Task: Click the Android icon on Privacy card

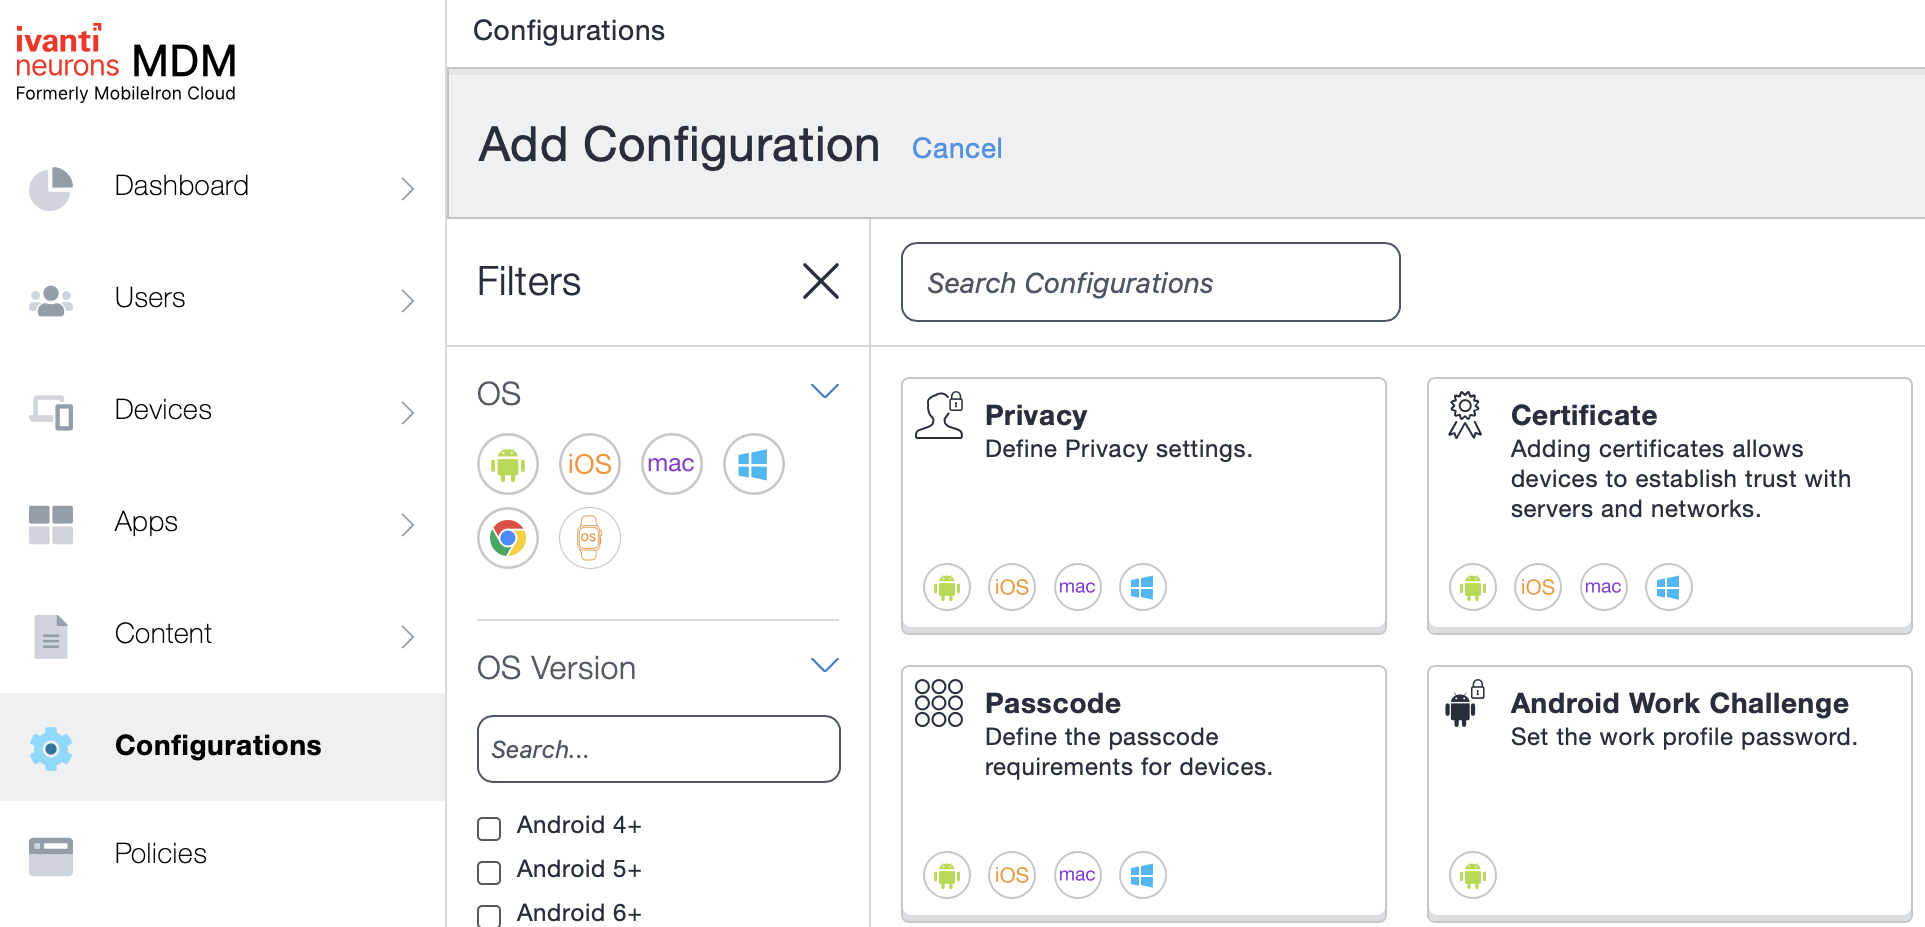Action: tap(946, 587)
